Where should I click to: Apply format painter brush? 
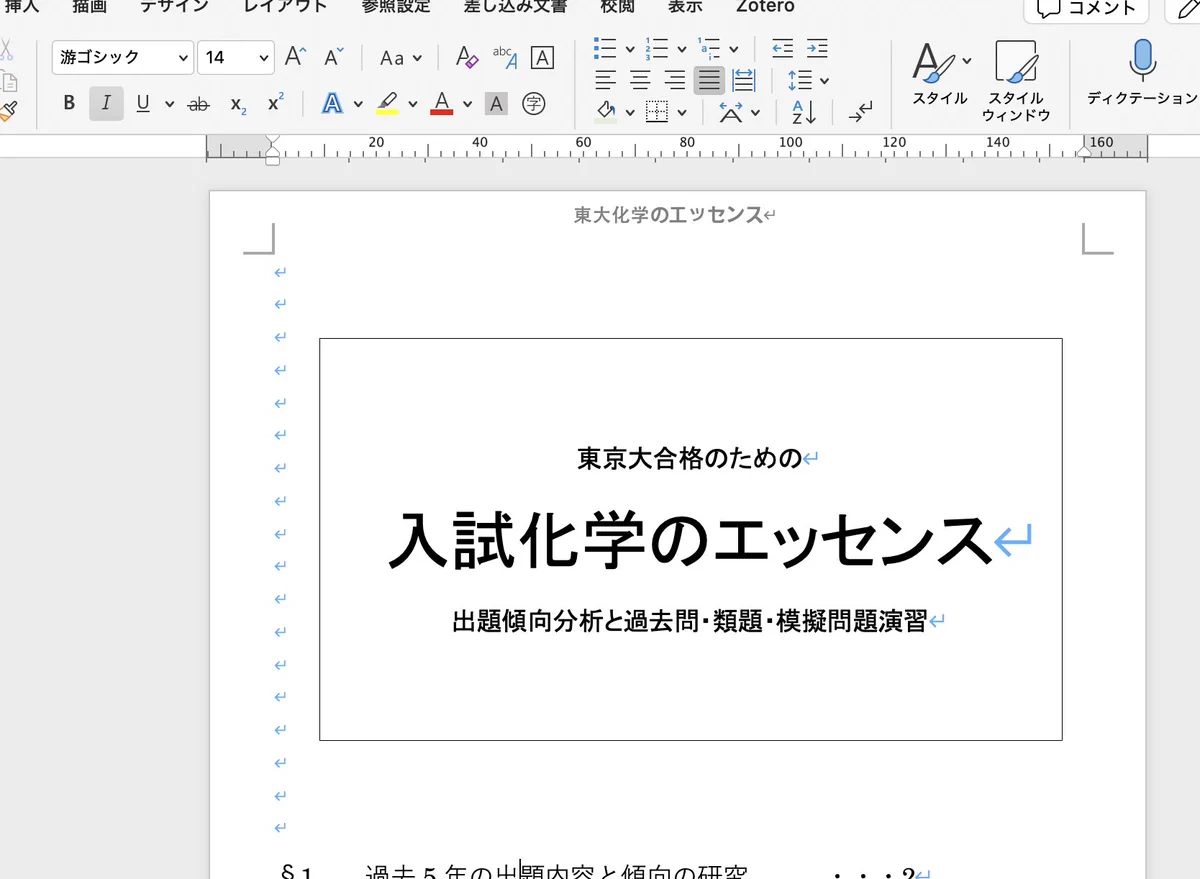(x=8, y=111)
